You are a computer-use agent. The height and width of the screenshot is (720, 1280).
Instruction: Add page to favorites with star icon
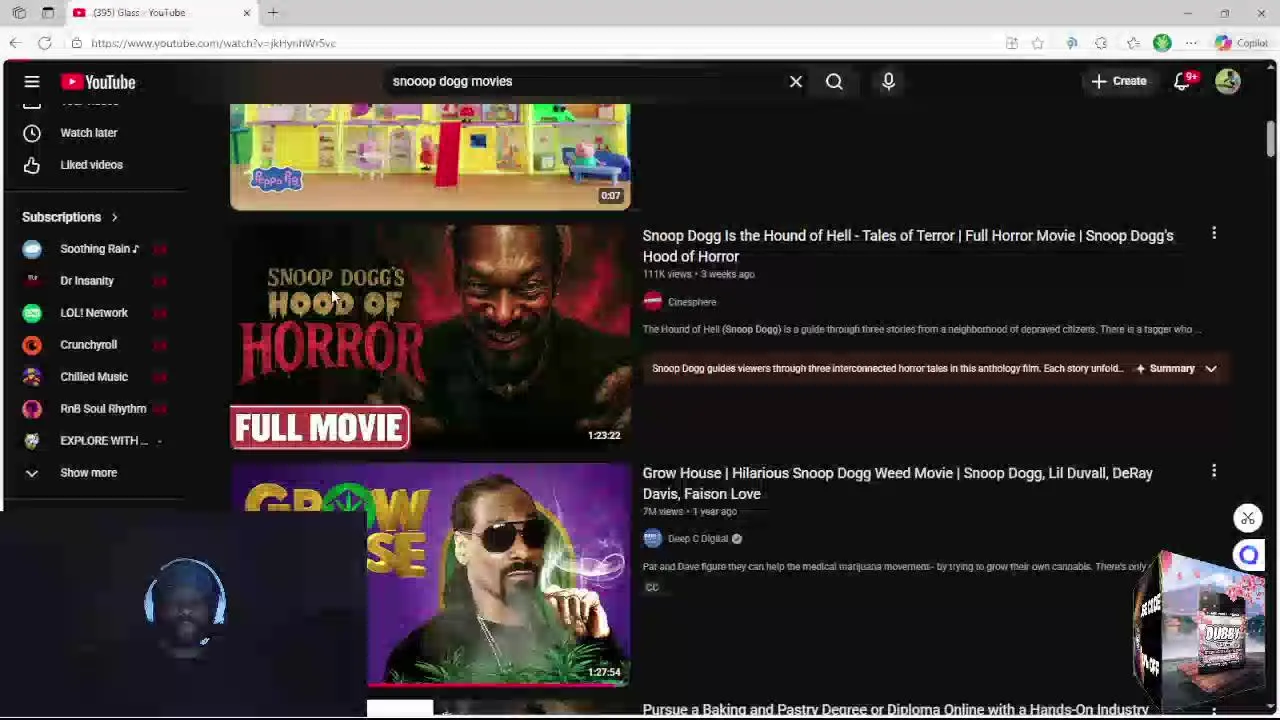click(x=1038, y=43)
